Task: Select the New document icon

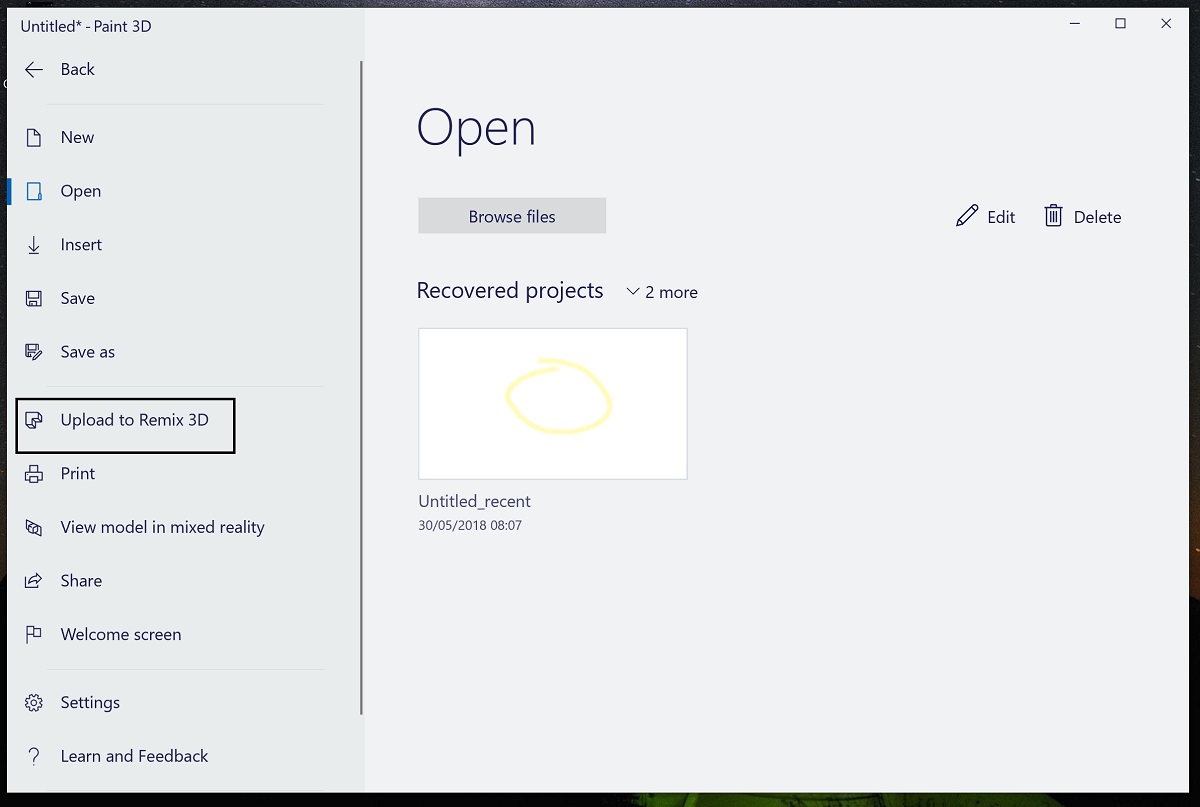Action: click(x=34, y=138)
